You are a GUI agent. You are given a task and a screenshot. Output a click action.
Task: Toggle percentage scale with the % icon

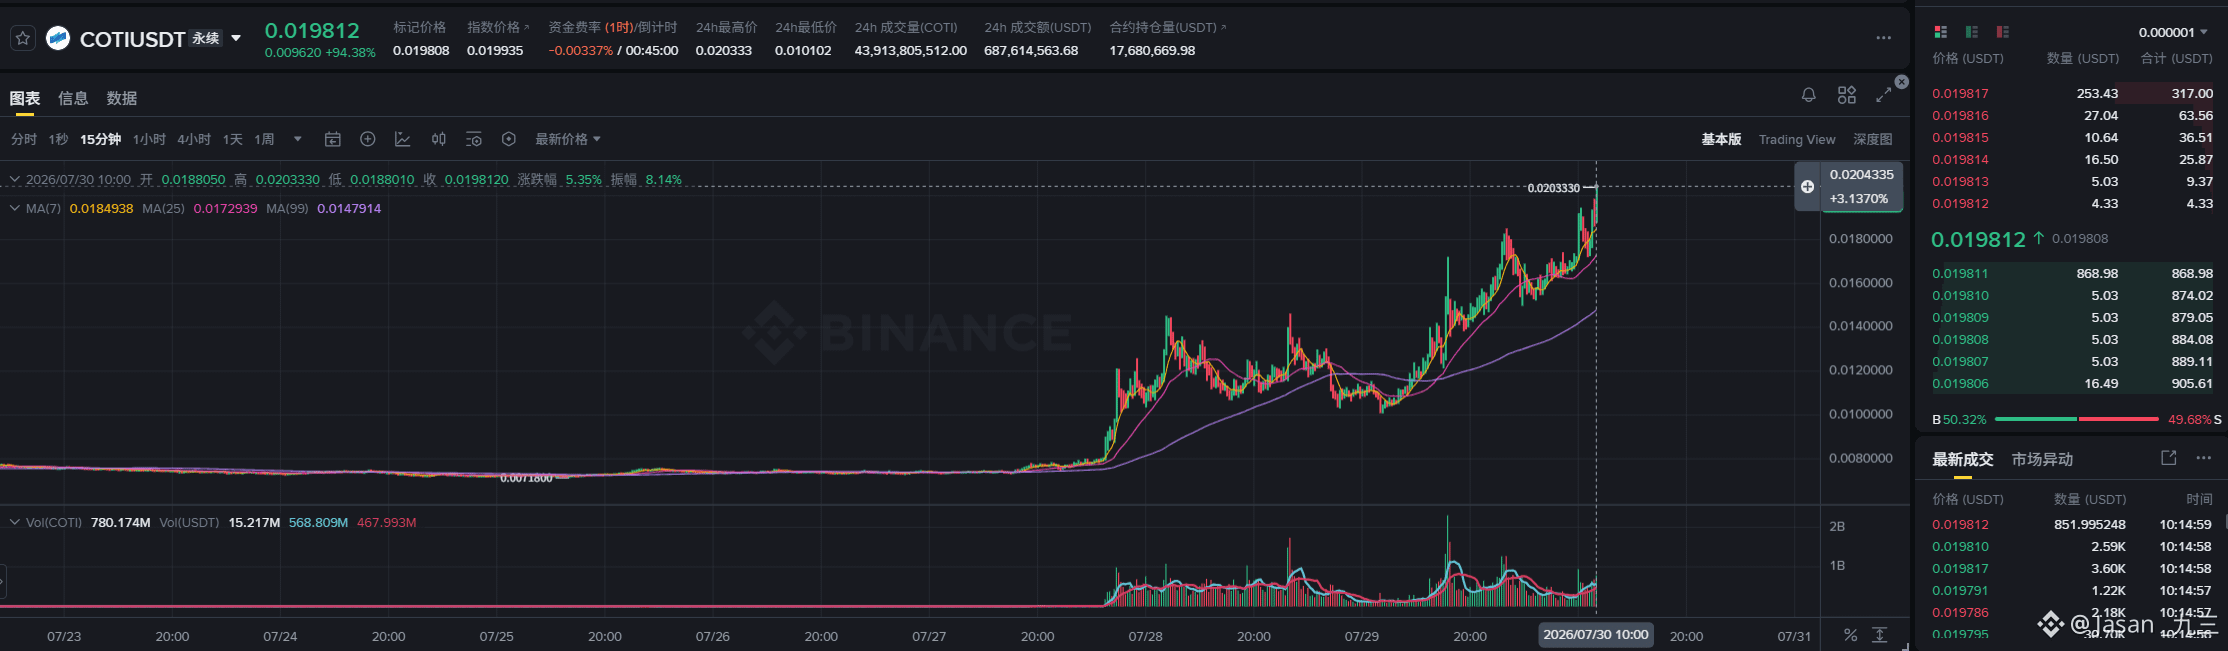(x=1850, y=635)
